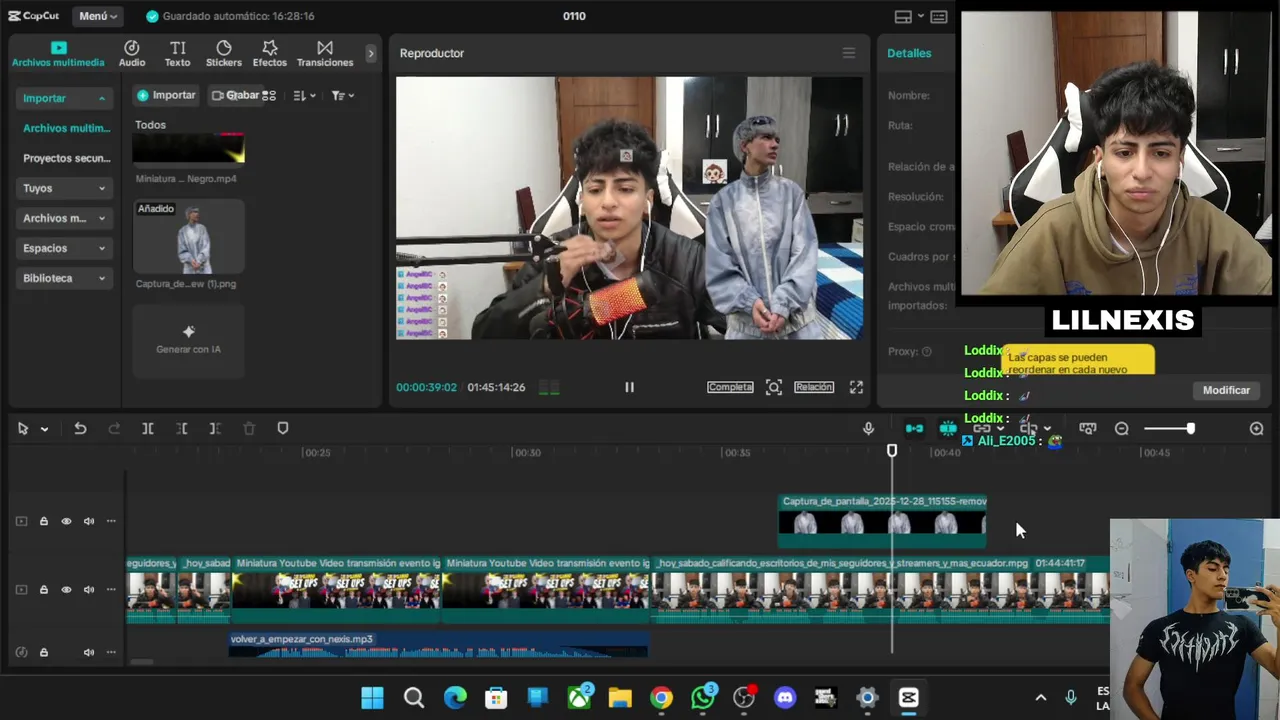Image resolution: width=1280 pixels, height=720 pixels.
Task: Click the delete-left trim tool
Action: (x=181, y=428)
